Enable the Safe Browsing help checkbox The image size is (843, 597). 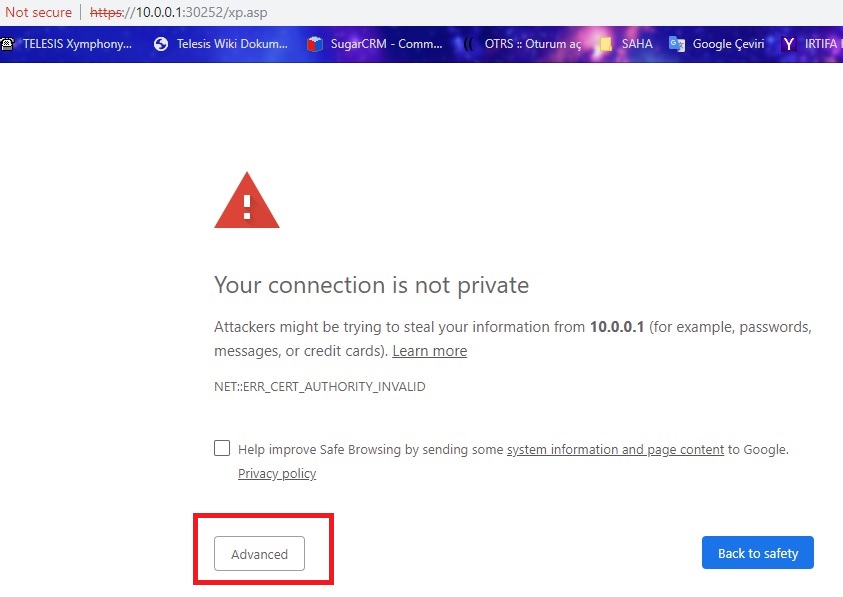[x=222, y=448]
